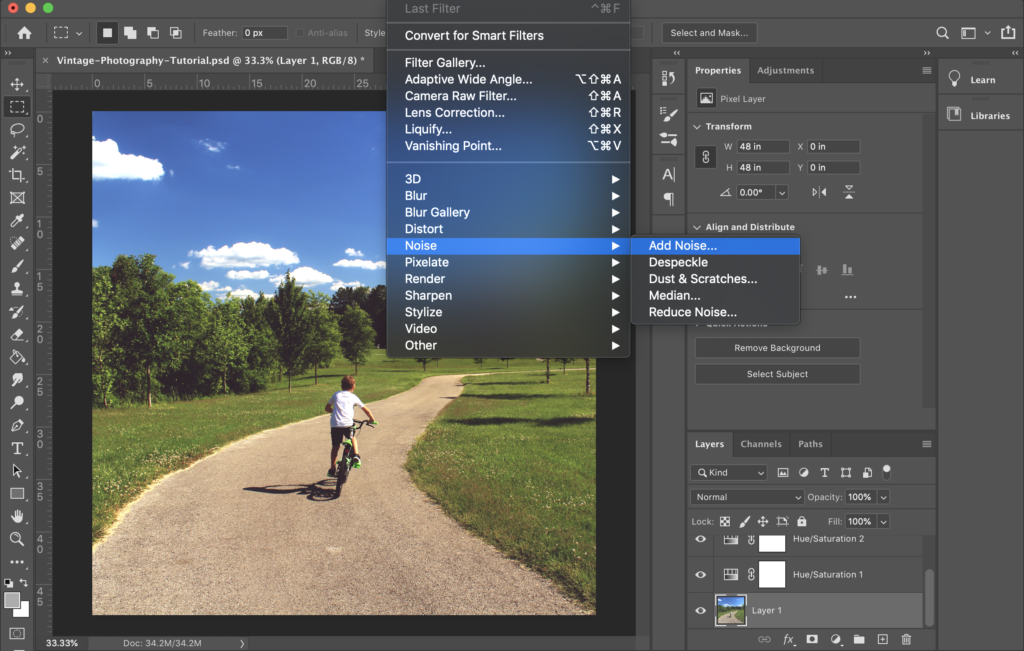Open the Libraries panel
The image size is (1024, 651).
pyautogui.click(x=980, y=116)
